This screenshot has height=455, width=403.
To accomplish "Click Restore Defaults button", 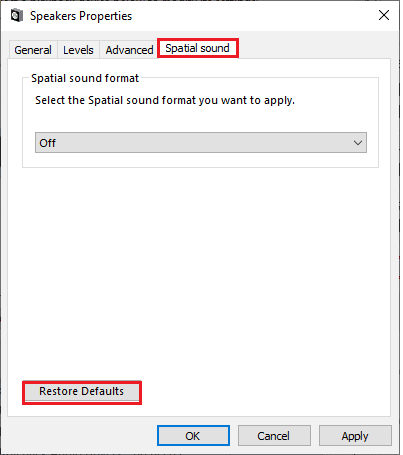I will point(82,392).
